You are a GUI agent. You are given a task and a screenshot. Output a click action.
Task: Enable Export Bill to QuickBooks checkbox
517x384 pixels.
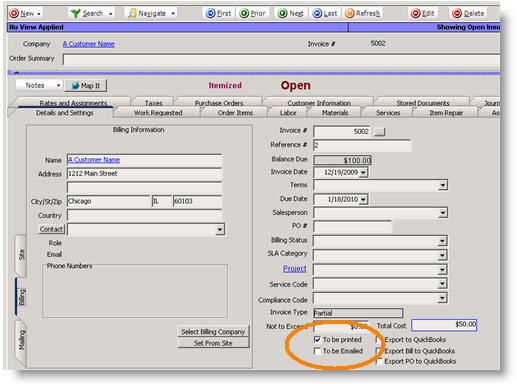[x=379, y=351]
